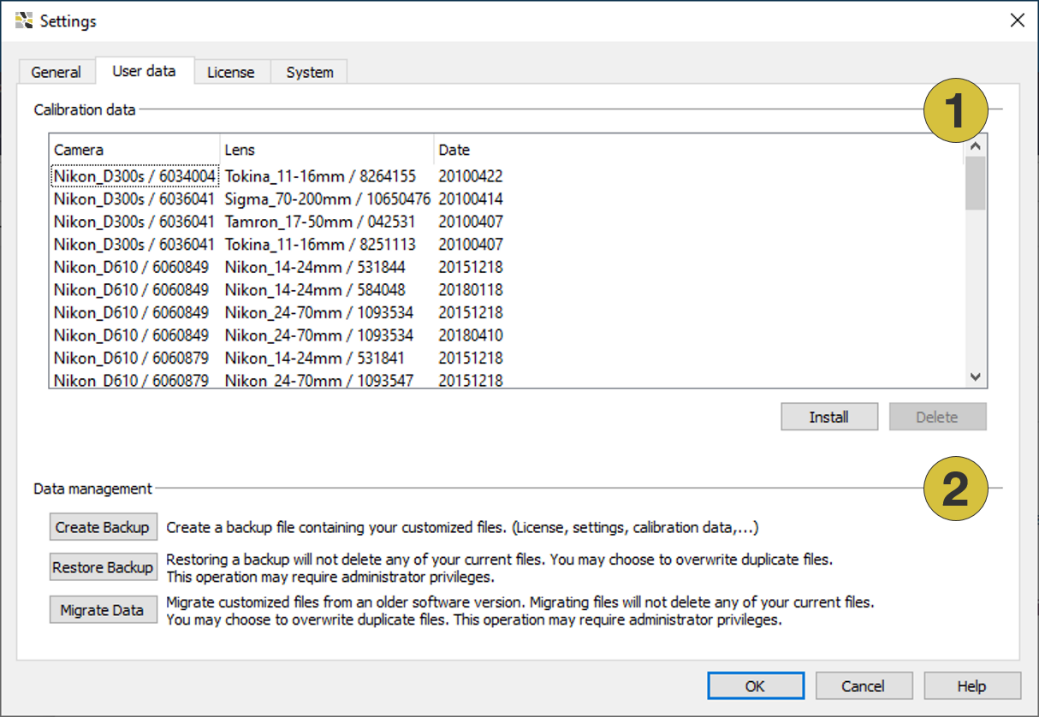Image resolution: width=1039 pixels, height=717 pixels.
Task: Click Create Backup button
Action: 103,527
